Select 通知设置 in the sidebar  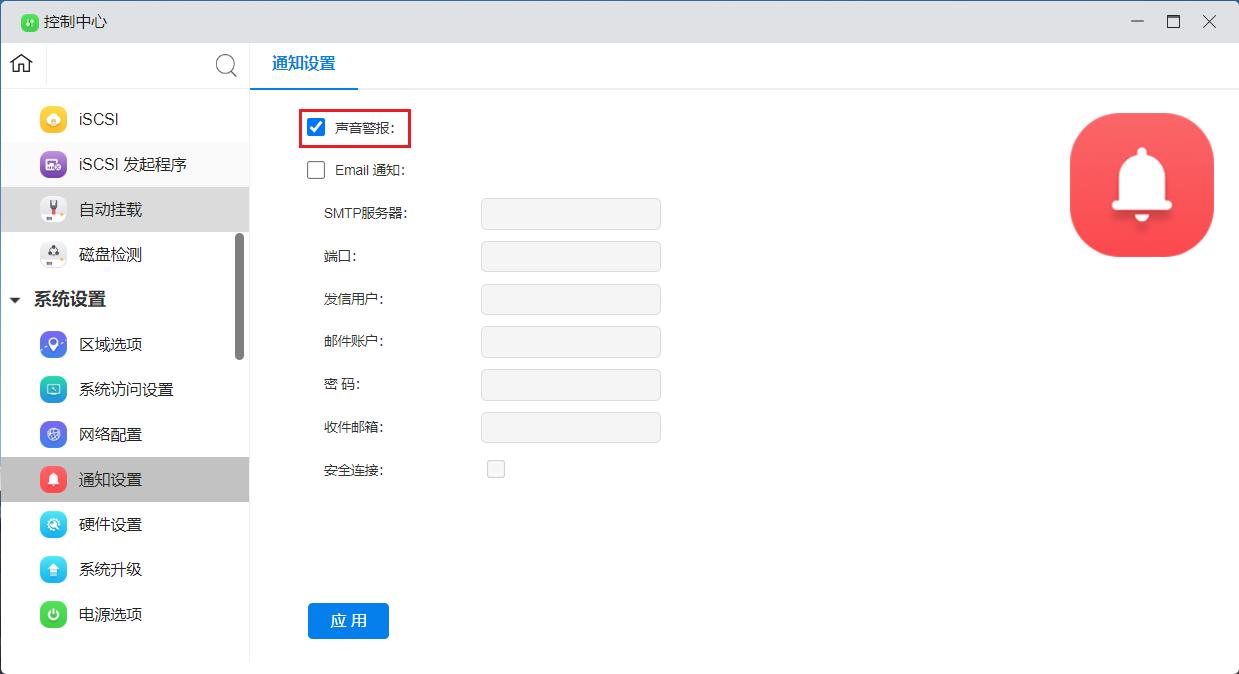point(110,480)
